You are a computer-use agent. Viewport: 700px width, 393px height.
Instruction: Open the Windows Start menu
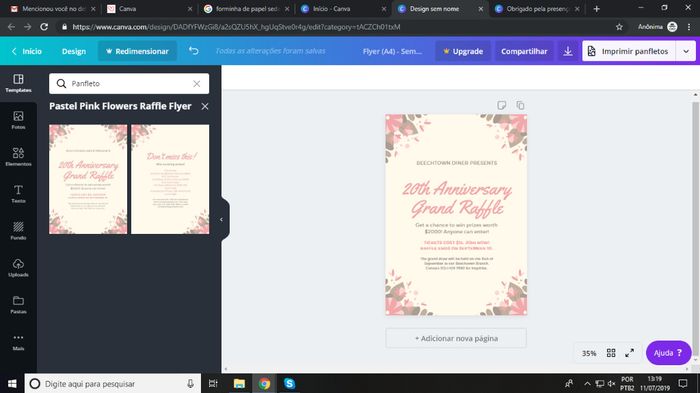12,383
